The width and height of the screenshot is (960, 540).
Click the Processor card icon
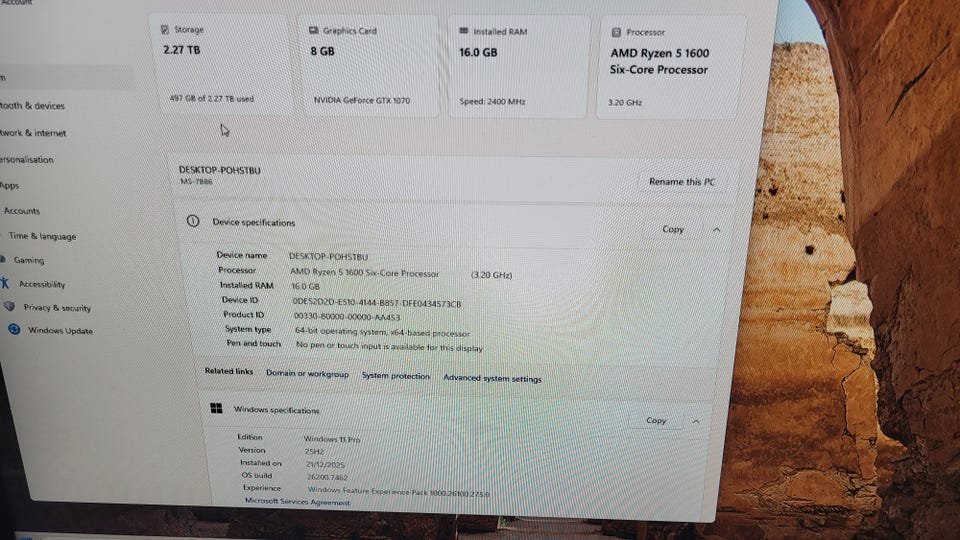tap(617, 32)
